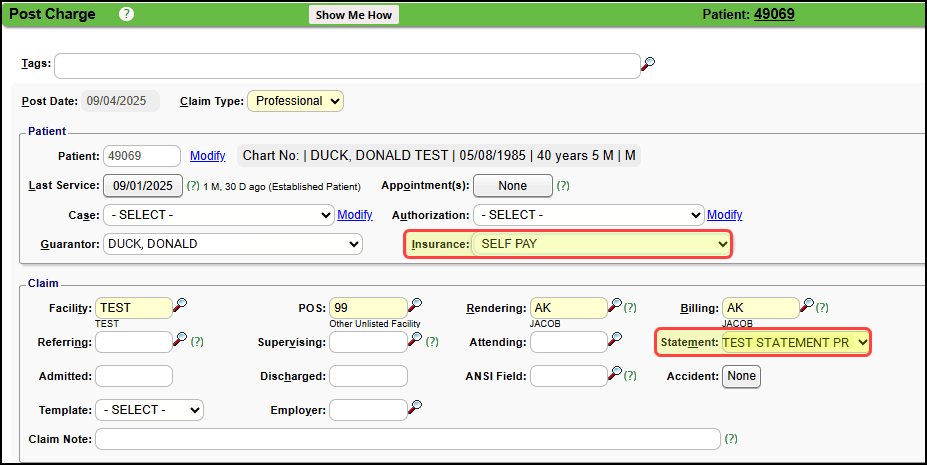Click the POS search magnifier icon
Image resolution: width=927 pixels, height=465 pixels.
click(414, 306)
